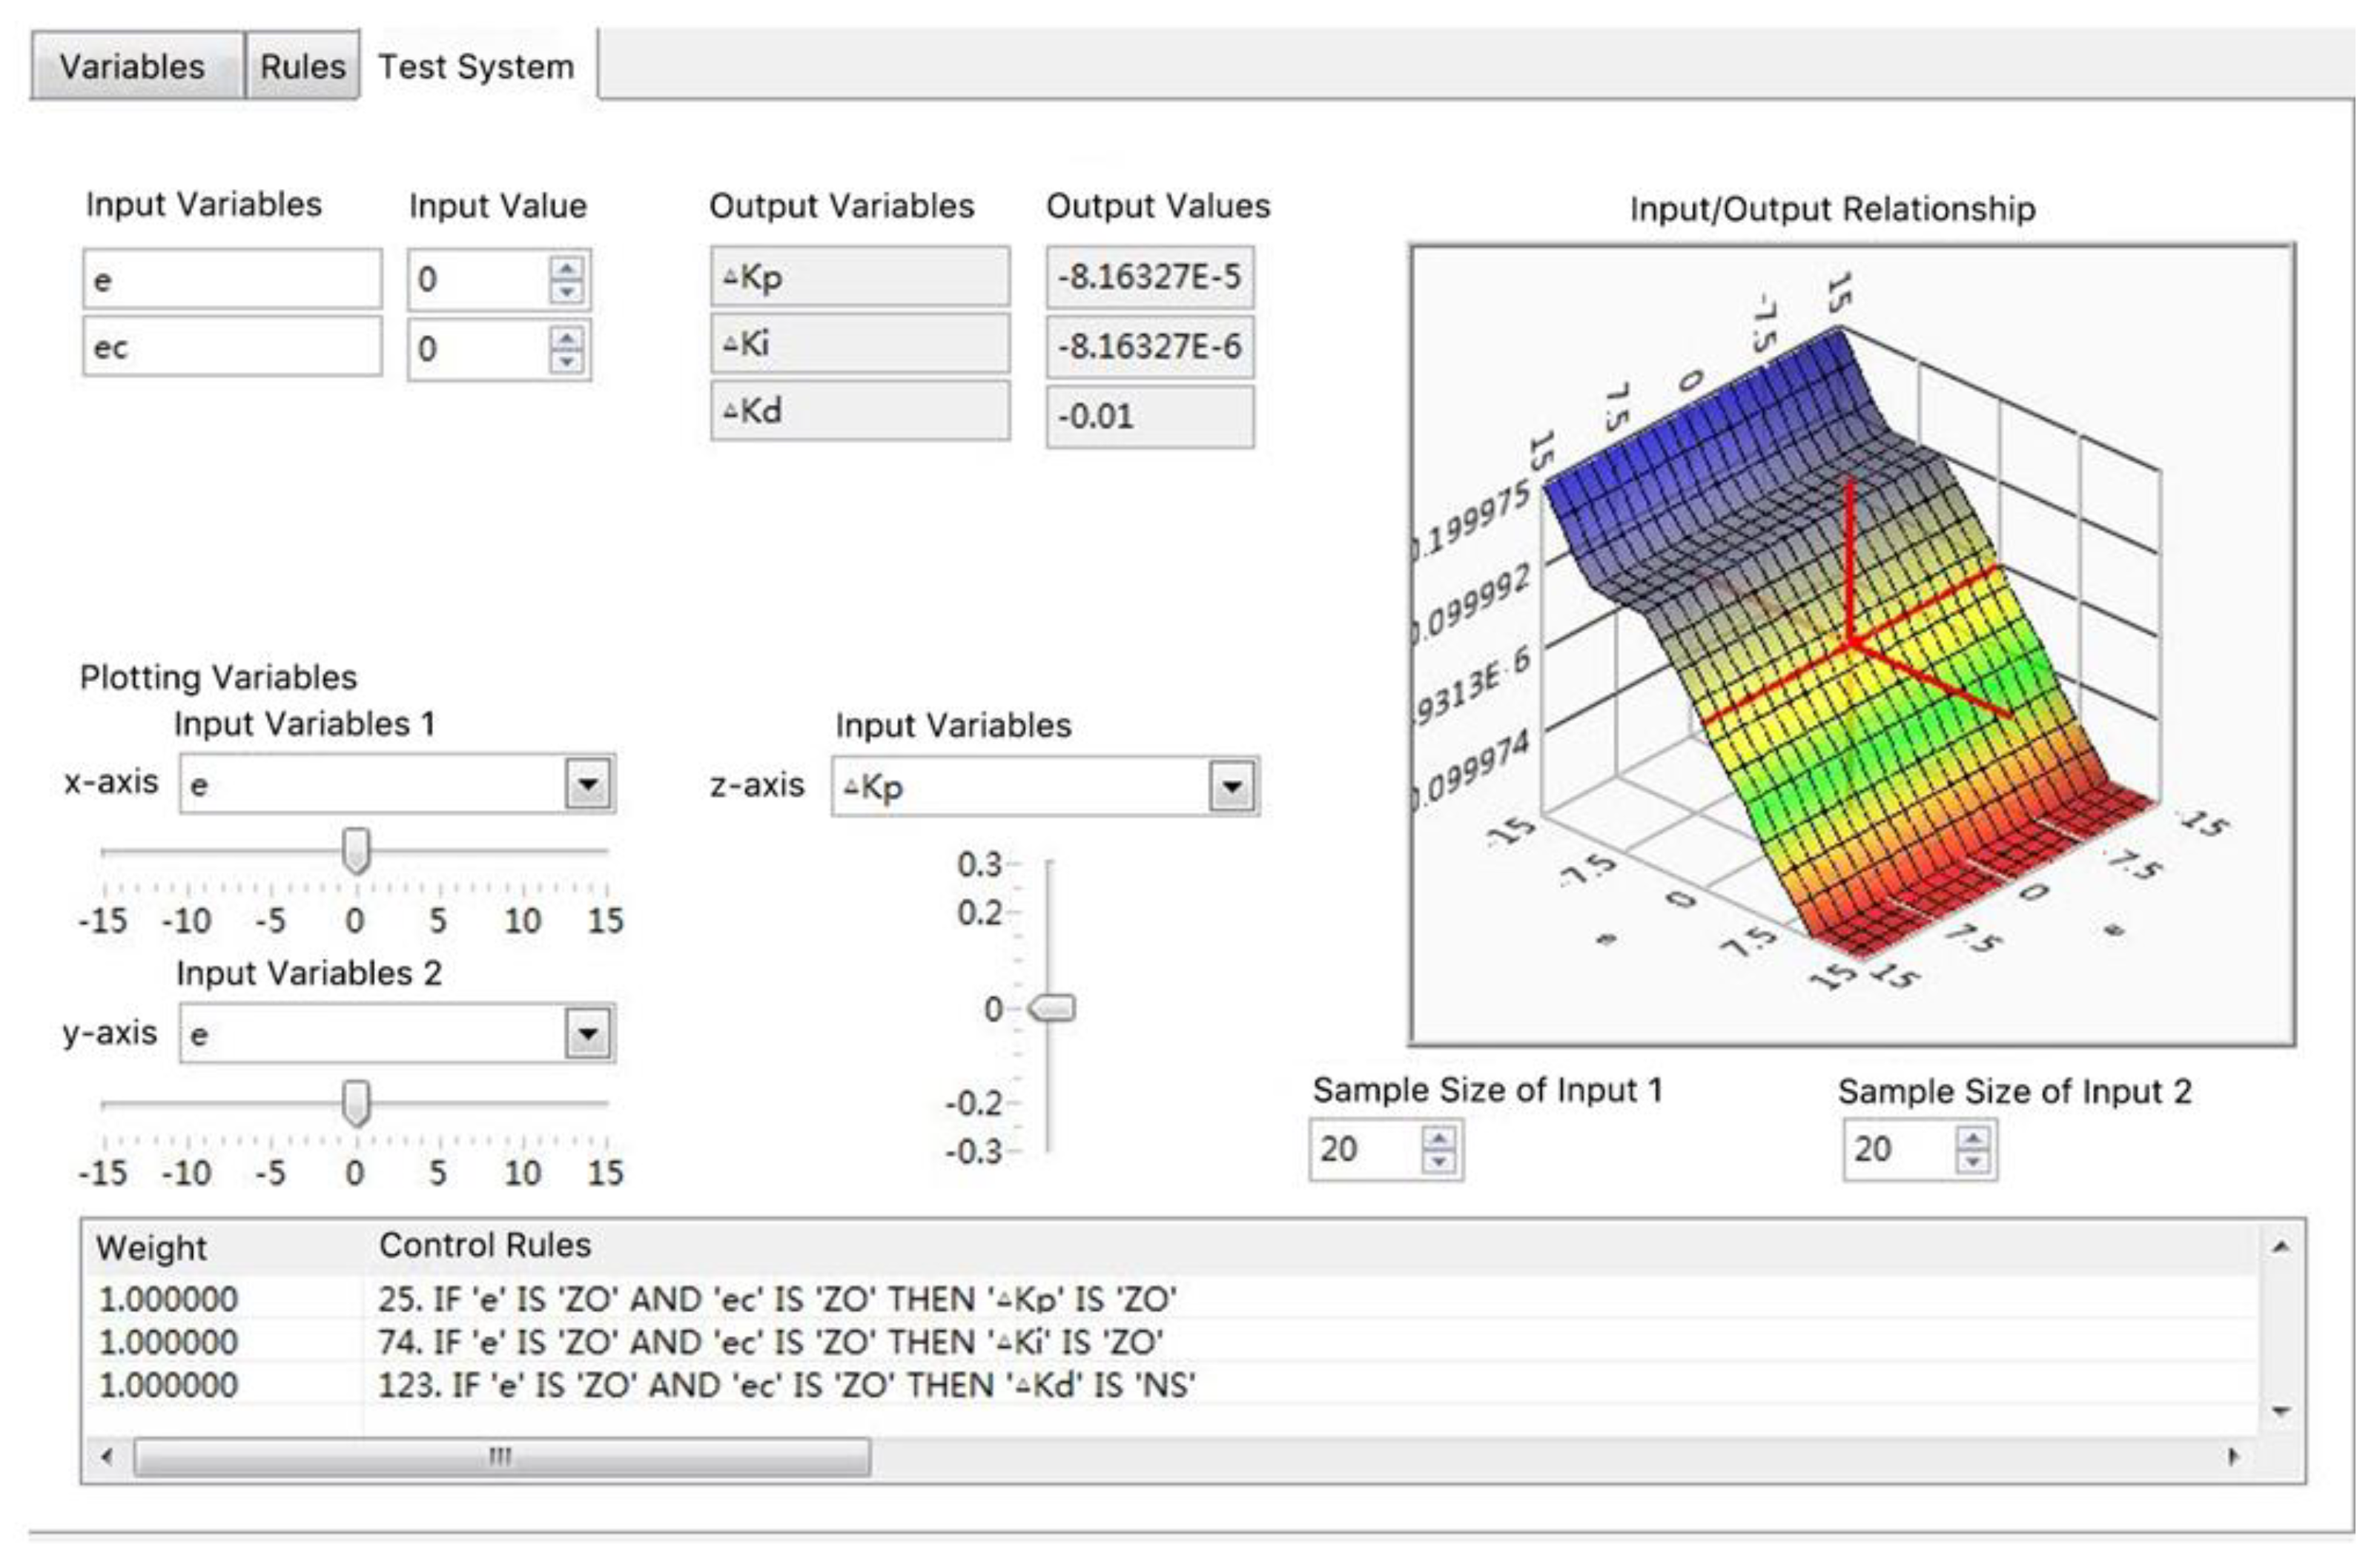This screenshot has height=1559, width=2380.
Task: Increase Sample Size of Input 1
Action: pyautogui.click(x=1439, y=1138)
